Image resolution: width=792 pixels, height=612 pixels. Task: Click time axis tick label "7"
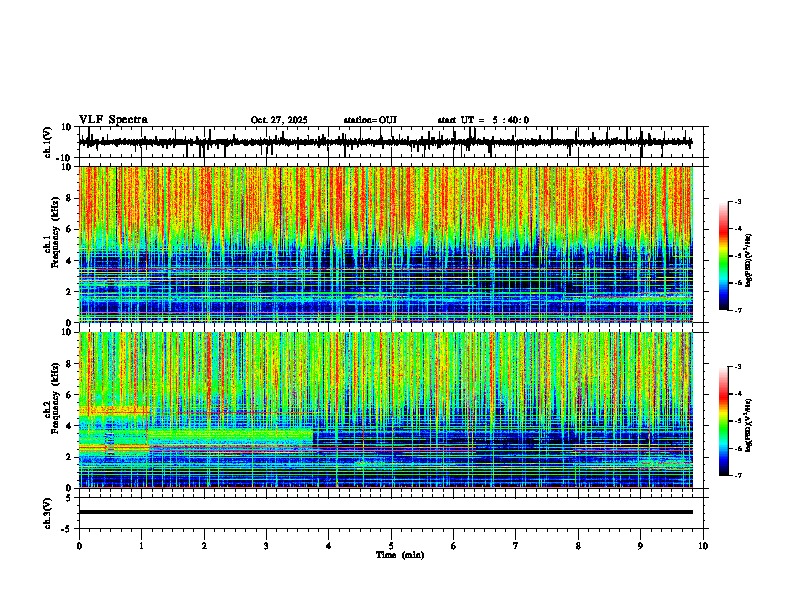[x=516, y=546]
